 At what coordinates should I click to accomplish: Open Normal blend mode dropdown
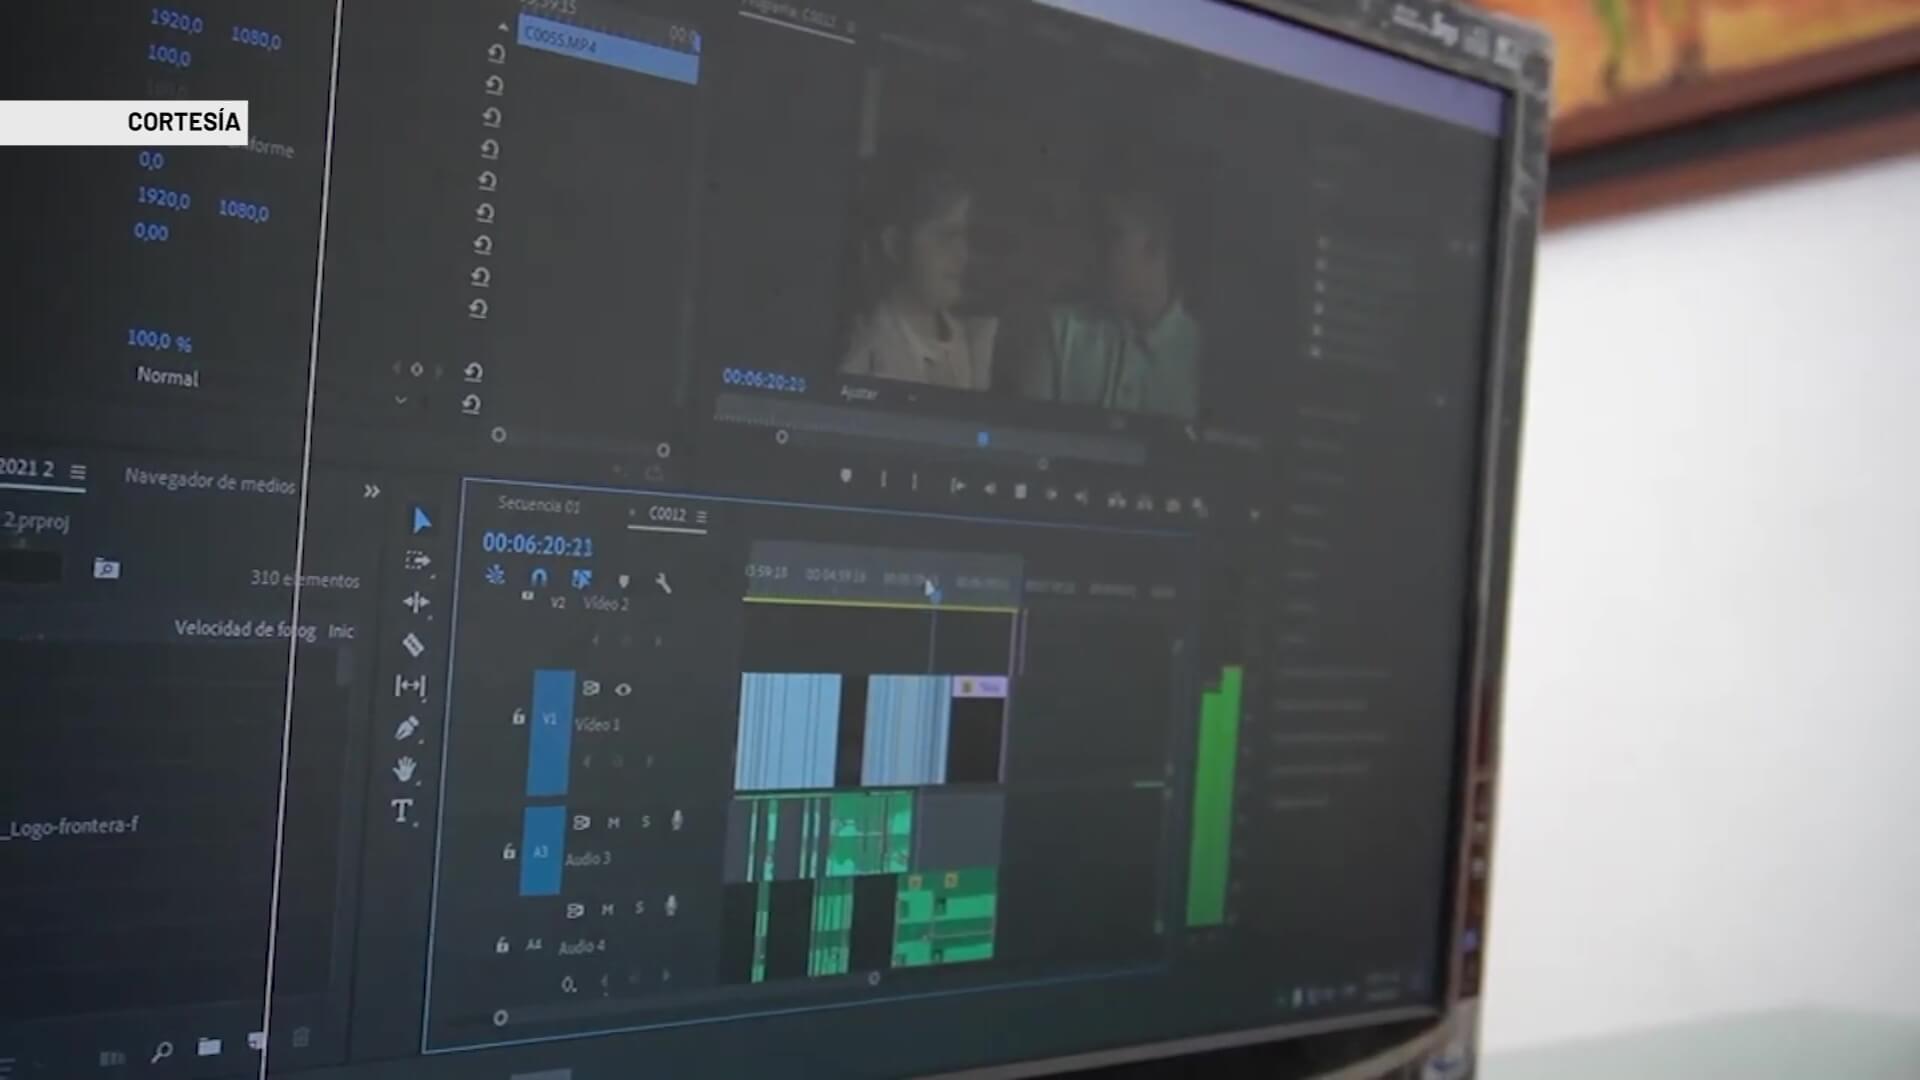167,376
